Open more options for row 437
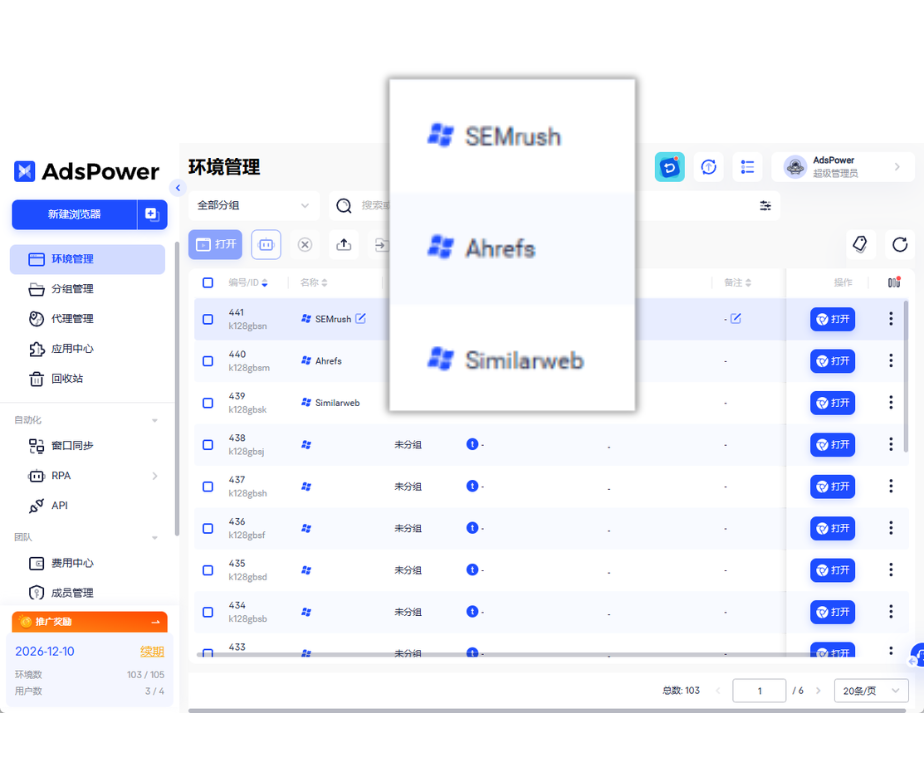The width and height of the screenshot is (924, 778). point(890,486)
